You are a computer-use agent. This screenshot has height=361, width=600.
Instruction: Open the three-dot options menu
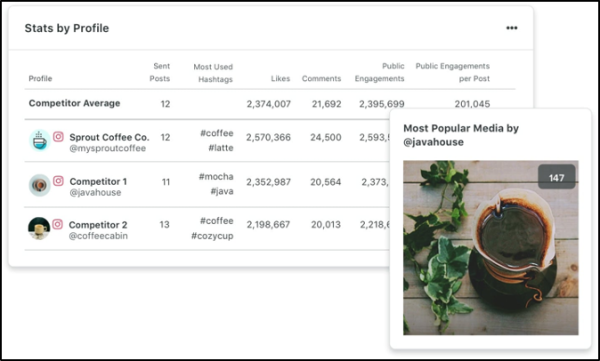point(512,28)
